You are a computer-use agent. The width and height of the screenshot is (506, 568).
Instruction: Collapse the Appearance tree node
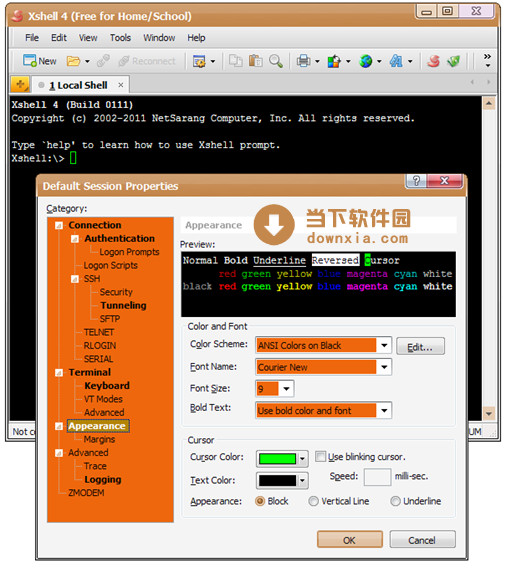point(58,426)
